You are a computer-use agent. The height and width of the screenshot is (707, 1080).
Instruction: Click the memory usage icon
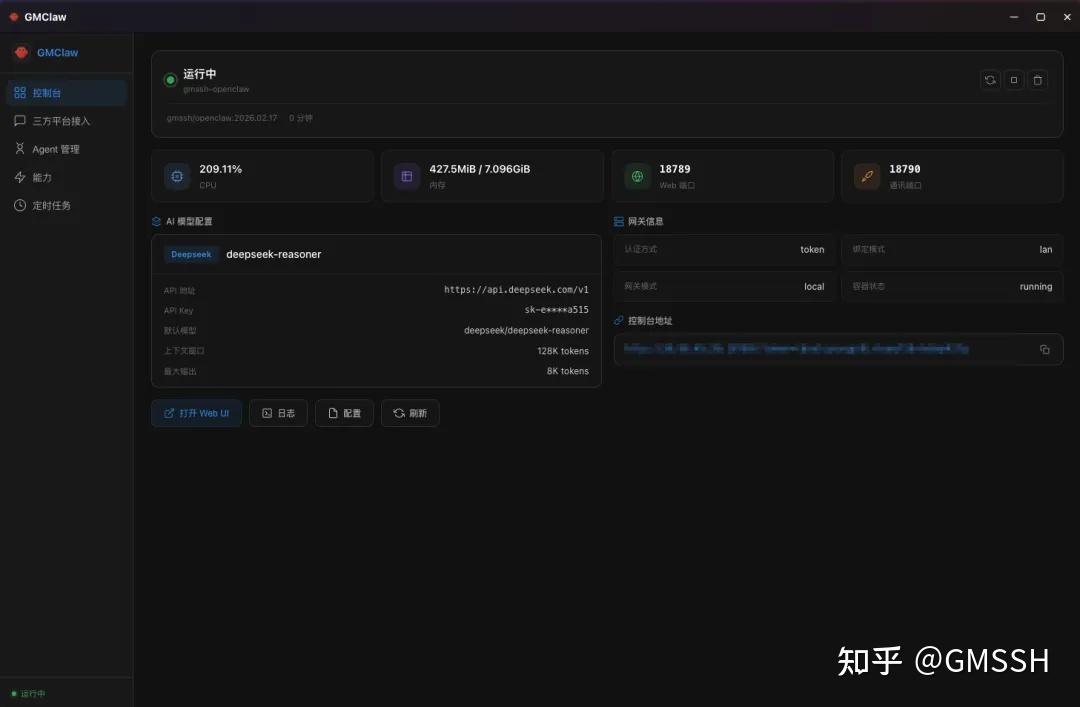407,176
